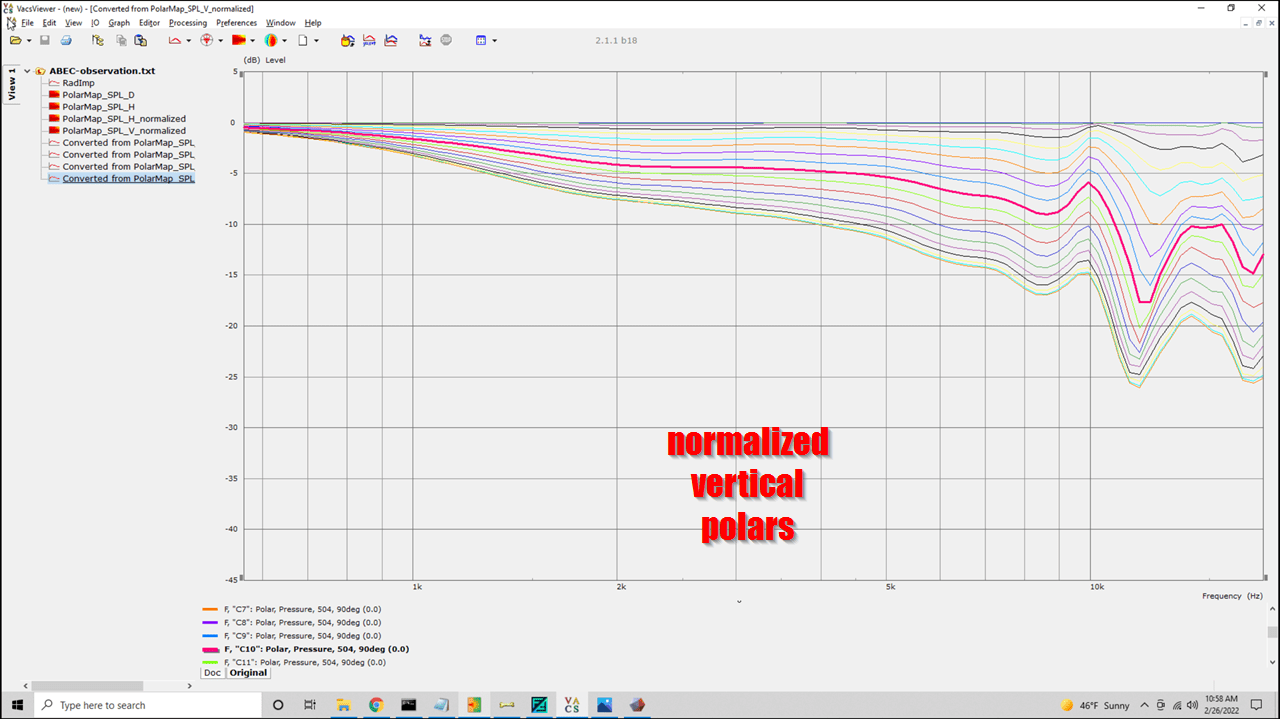Select PolarMap_SPL_H_normalized tree item

[124, 119]
